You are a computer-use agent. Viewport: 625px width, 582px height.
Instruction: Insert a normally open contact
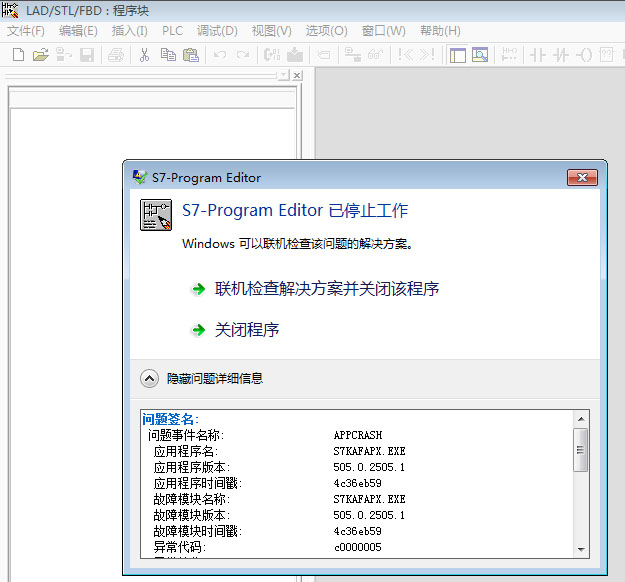pos(537,55)
